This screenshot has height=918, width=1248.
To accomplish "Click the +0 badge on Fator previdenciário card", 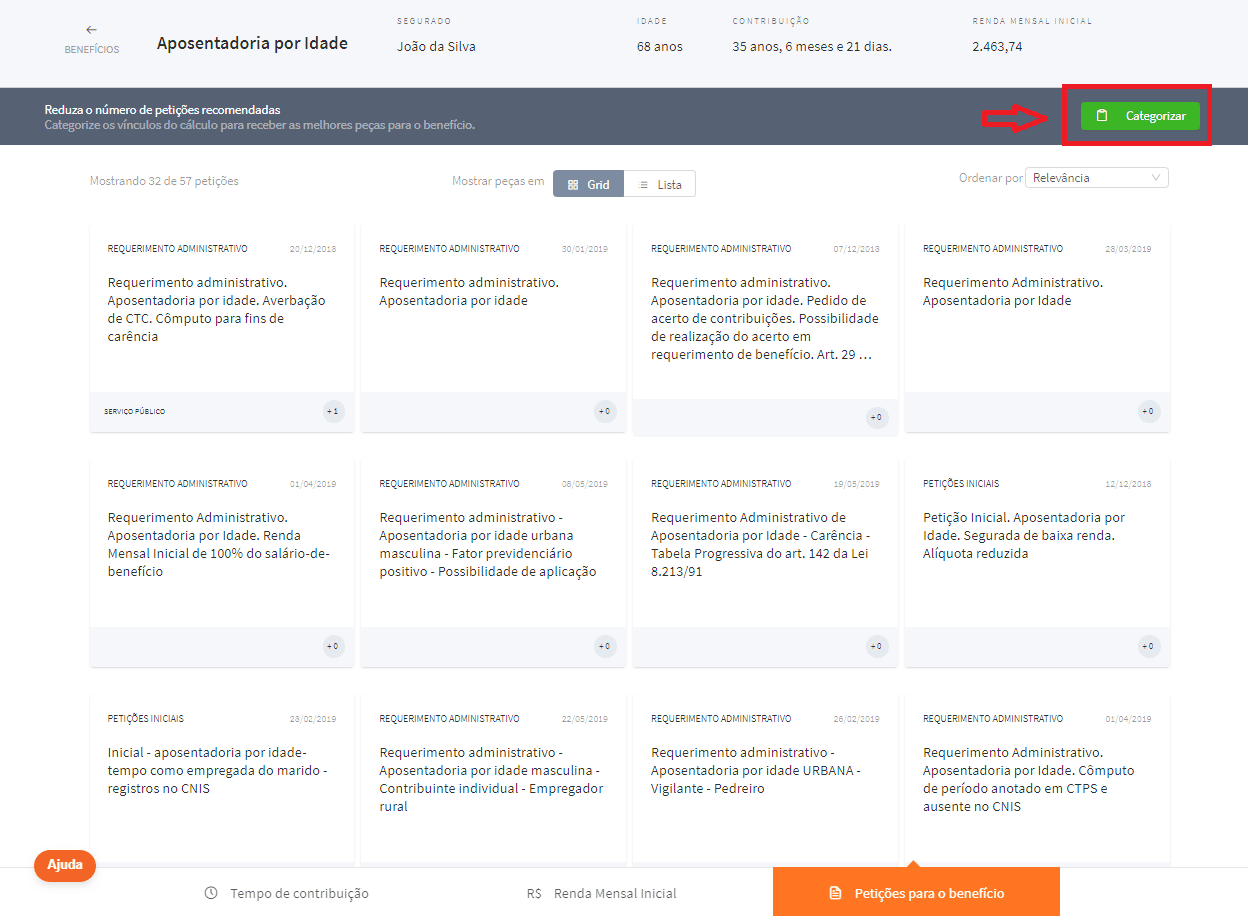I will tap(604, 646).
